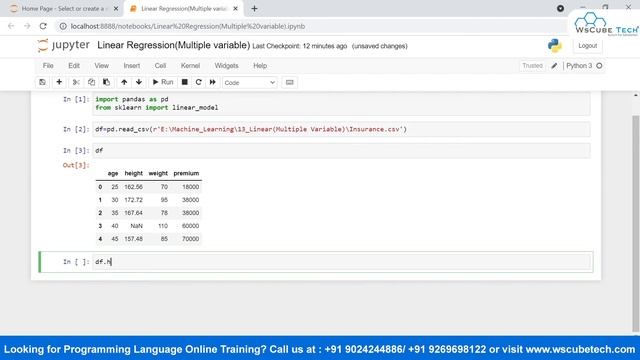Click the 'weight' column header
This screenshot has width=640, height=360.
click(158, 173)
